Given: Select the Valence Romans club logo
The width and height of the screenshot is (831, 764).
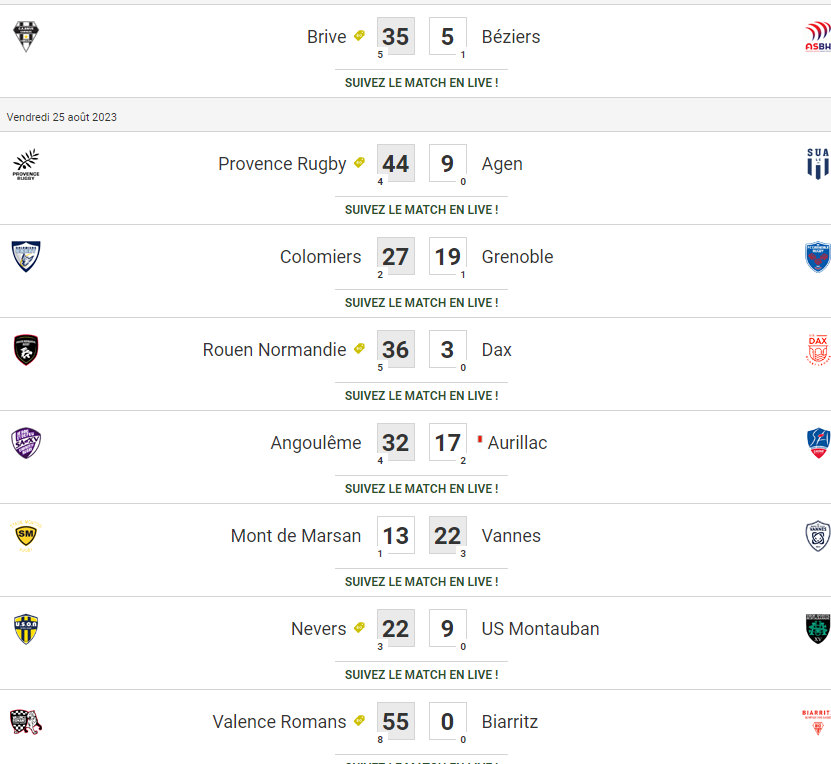Looking at the screenshot, I should click(x=26, y=722).
